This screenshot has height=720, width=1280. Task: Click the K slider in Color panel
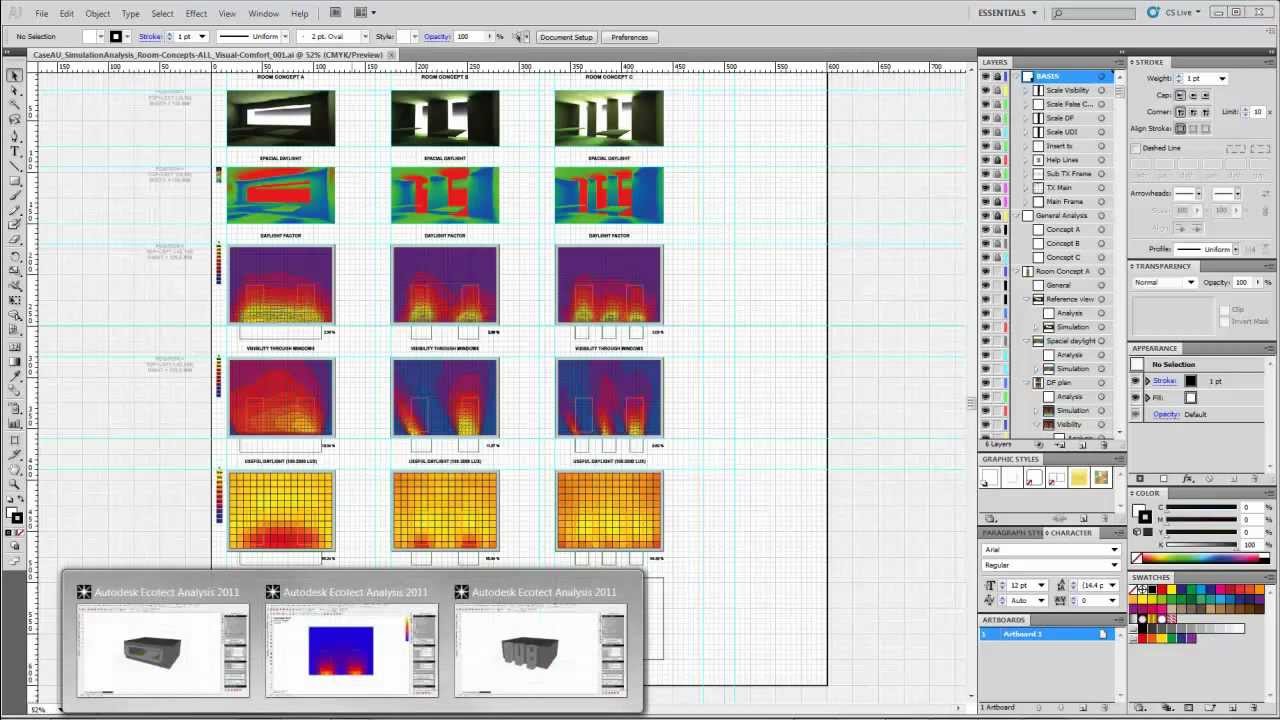point(1201,544)
